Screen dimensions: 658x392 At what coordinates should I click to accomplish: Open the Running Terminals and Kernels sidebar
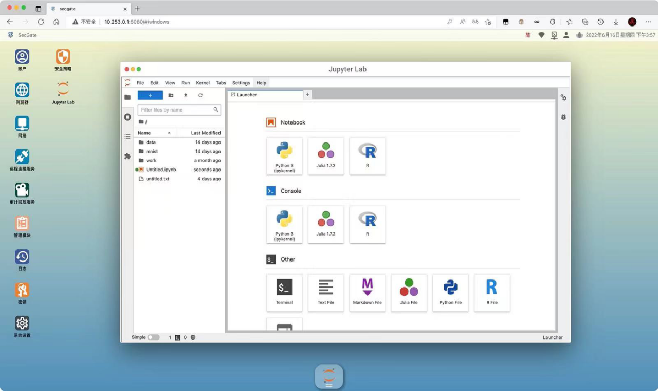(x=128, y=117)
